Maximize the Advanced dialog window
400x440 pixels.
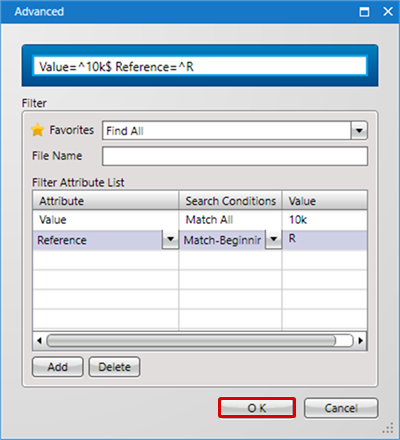pyautogui.click(x=364, y=12)
